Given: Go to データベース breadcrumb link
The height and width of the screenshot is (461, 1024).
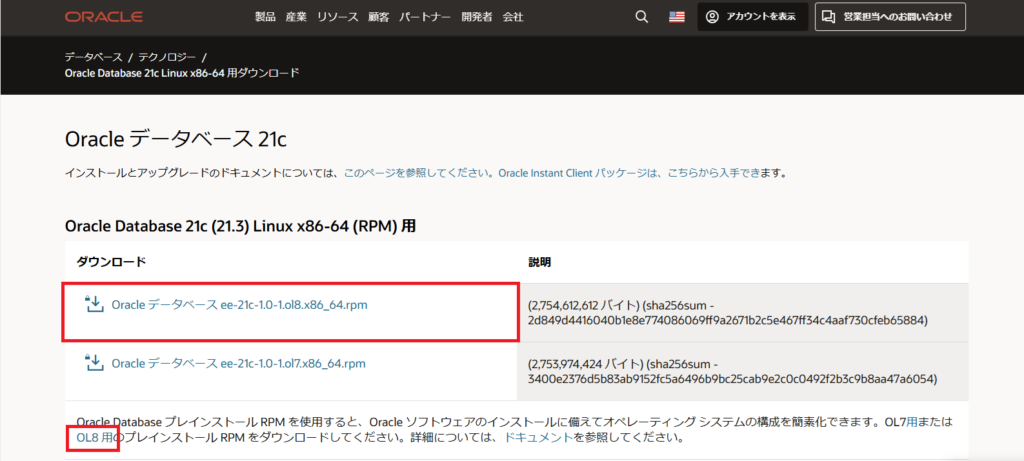Looking at the screenshot, I should [94, 56].
